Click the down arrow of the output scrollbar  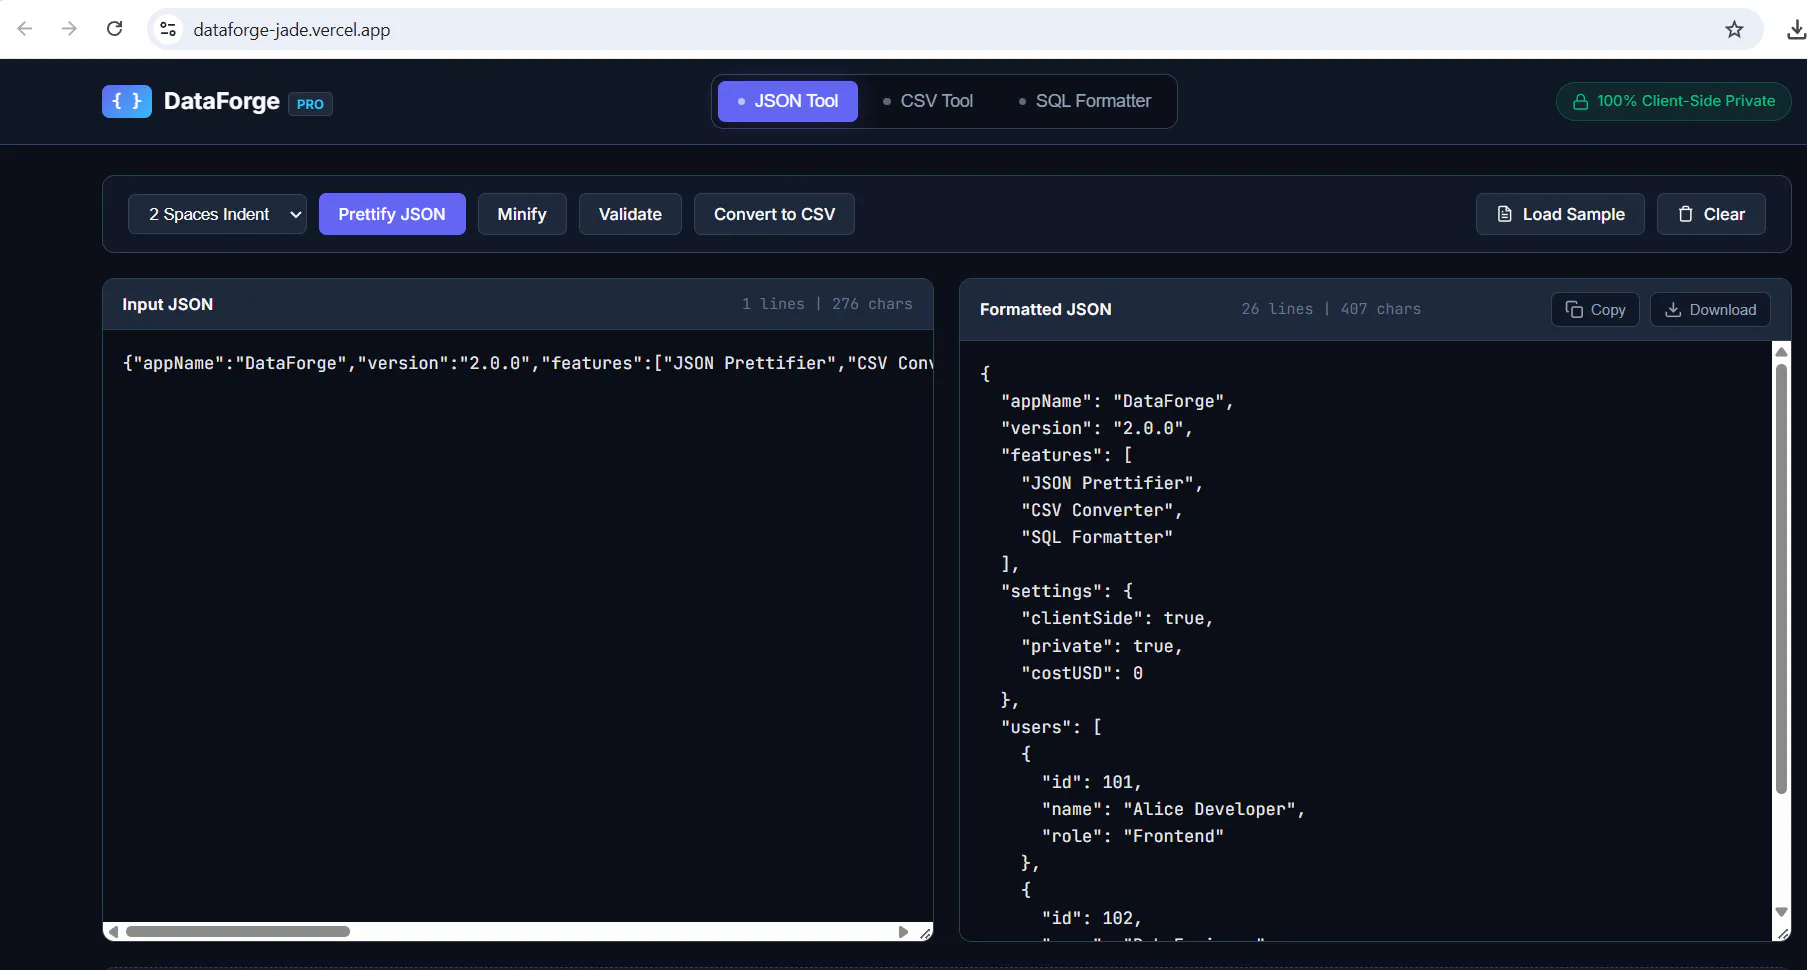tap(1781, 912)
